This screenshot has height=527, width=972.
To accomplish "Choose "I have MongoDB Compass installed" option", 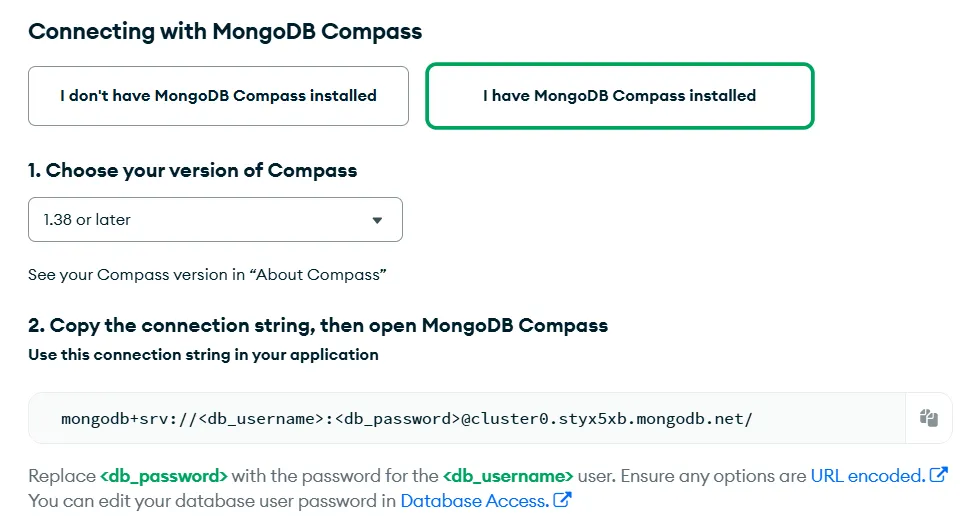I will click(x=620, y=96).
